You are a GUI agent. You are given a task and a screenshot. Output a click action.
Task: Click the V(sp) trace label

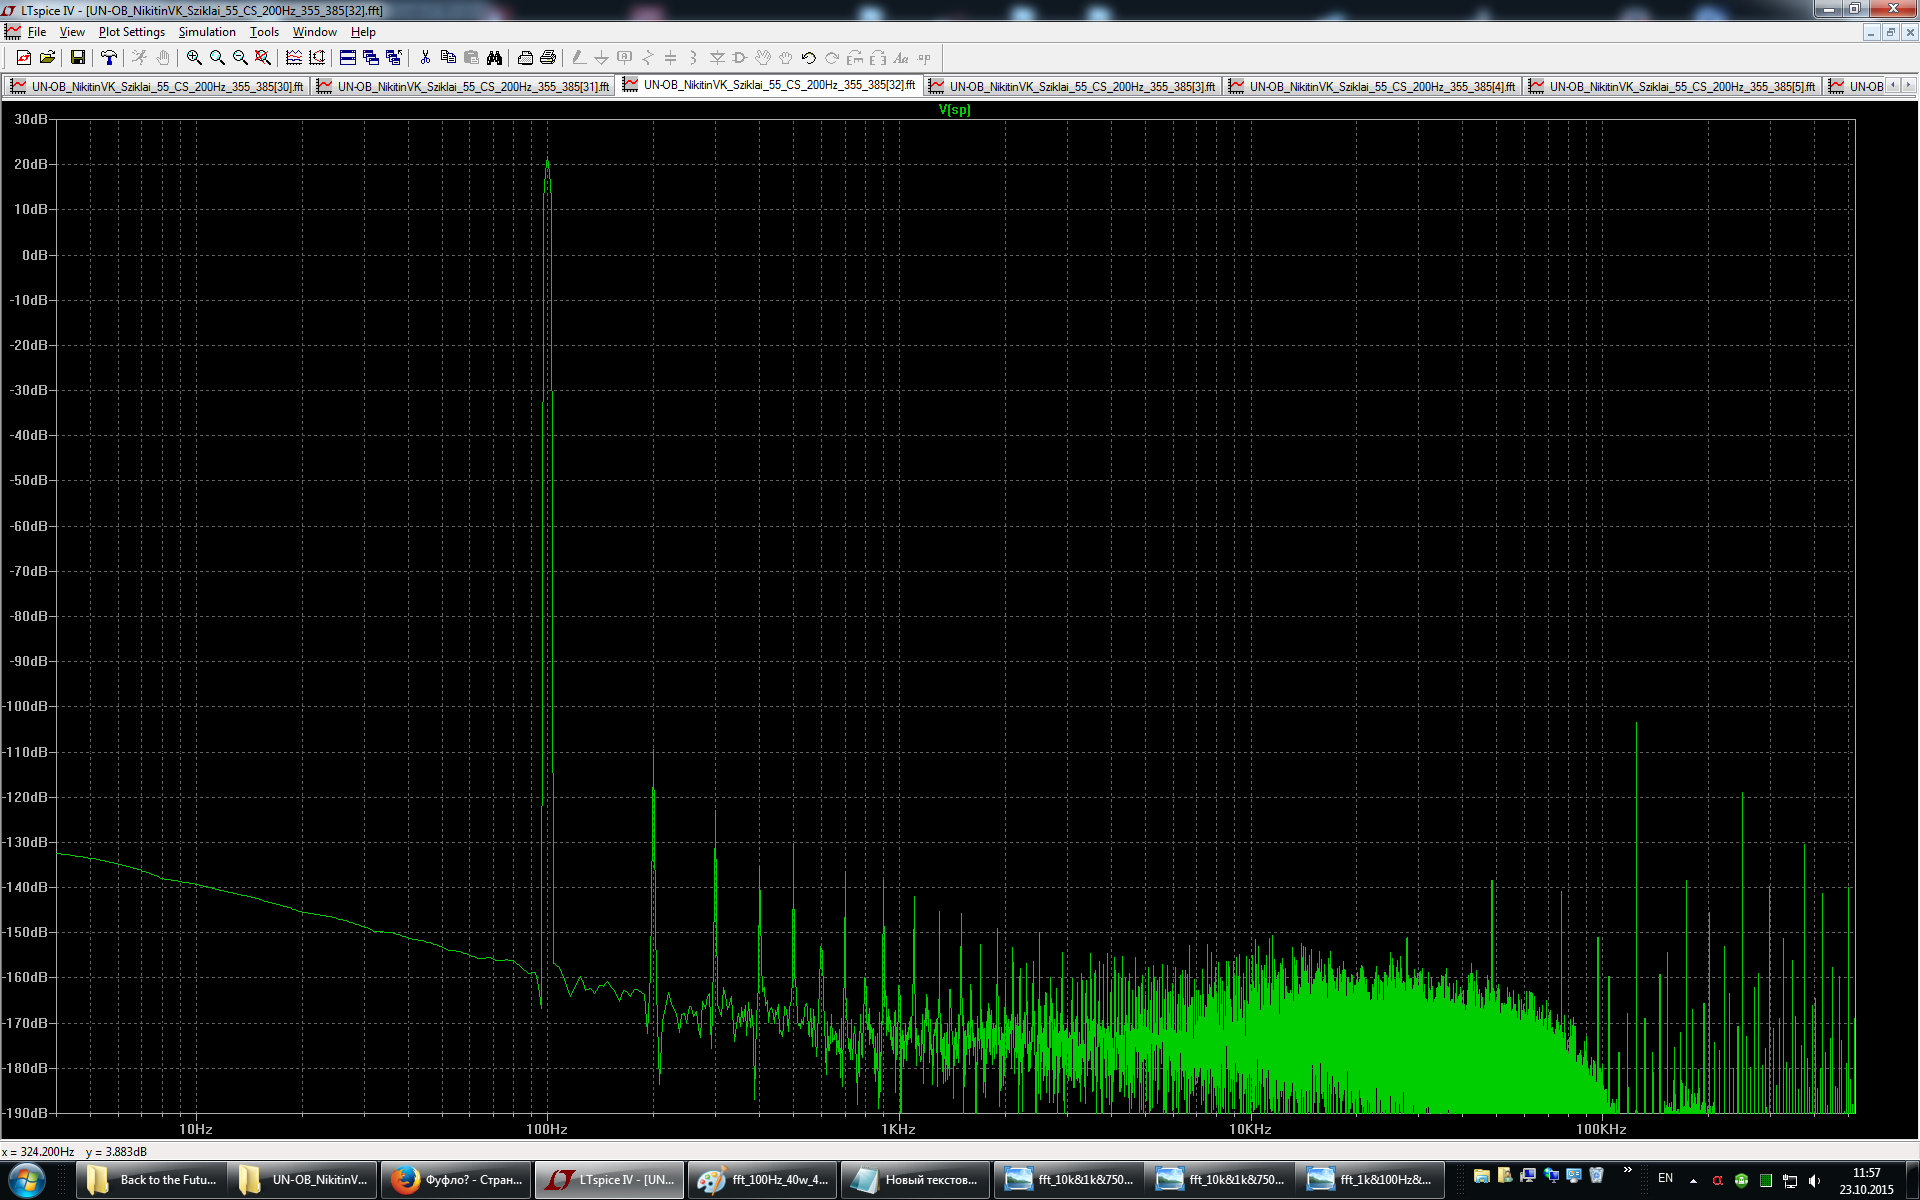point(954,110)
